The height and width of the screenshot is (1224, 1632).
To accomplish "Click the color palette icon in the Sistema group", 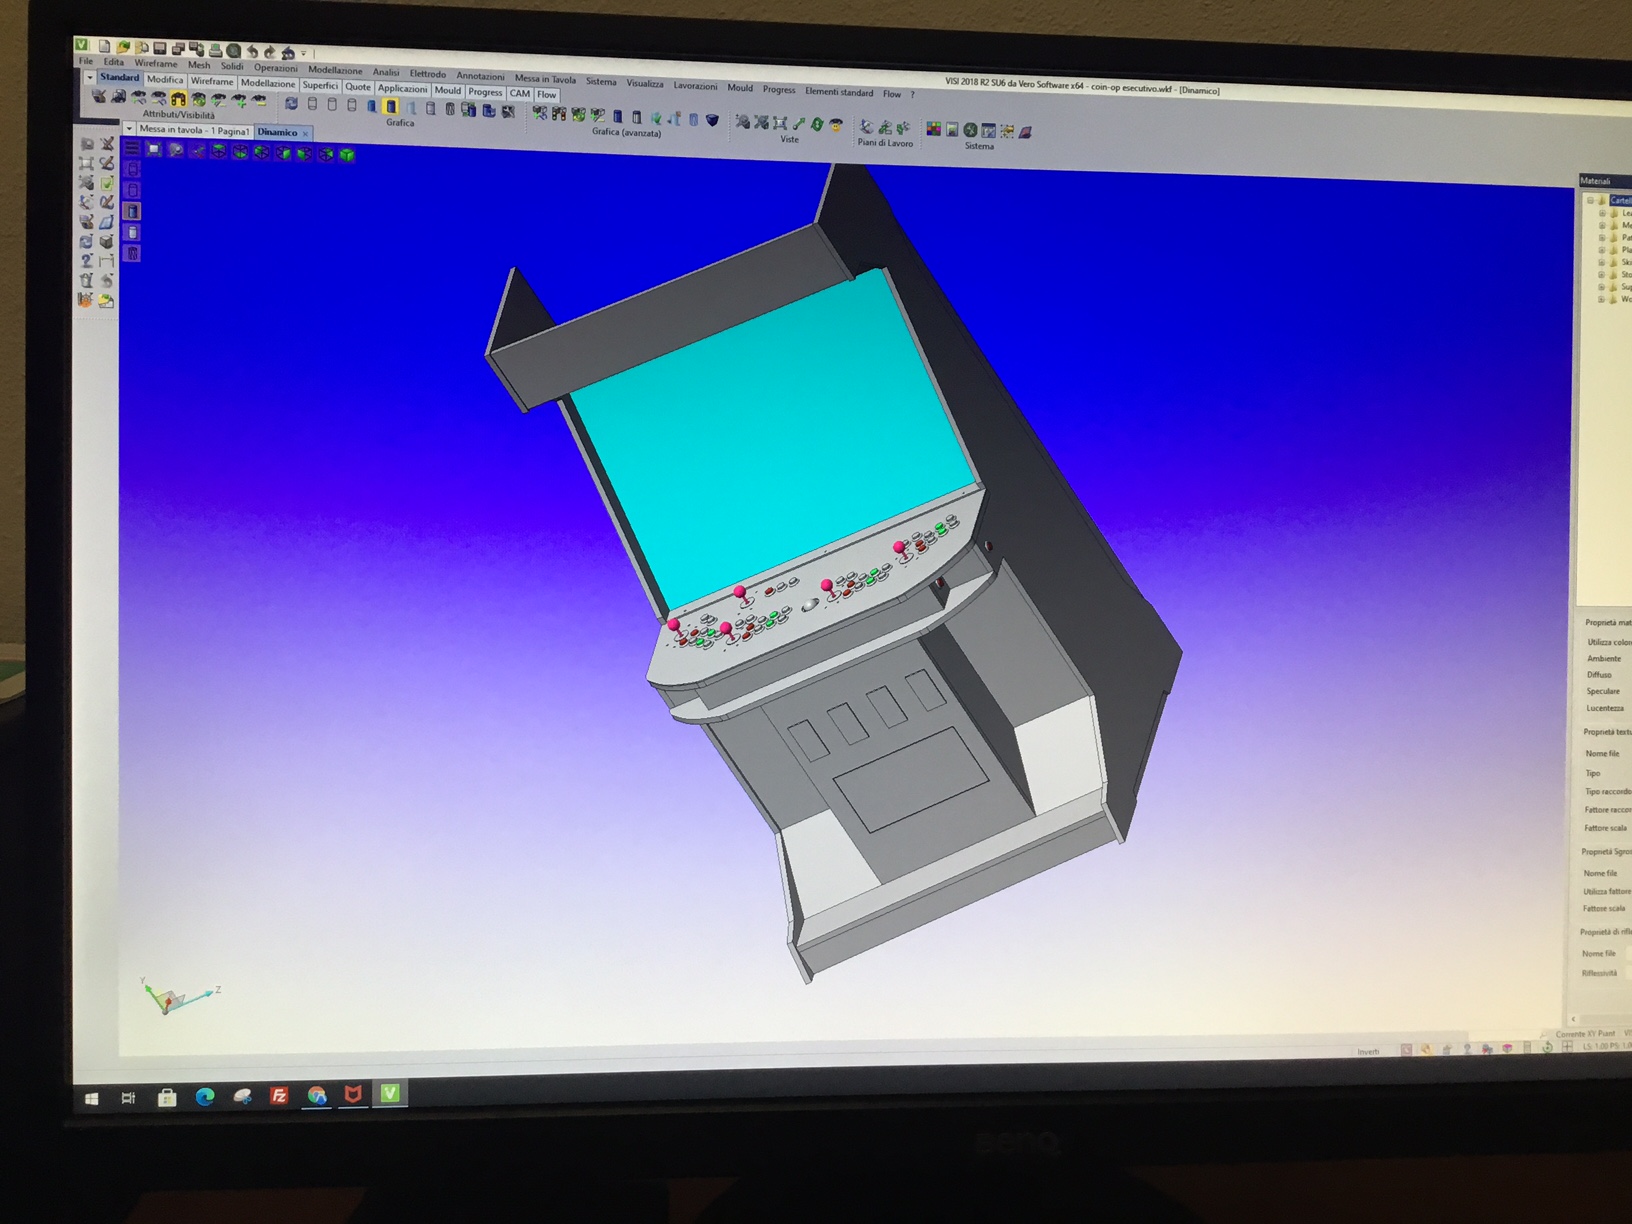I will tap(933, 129).
